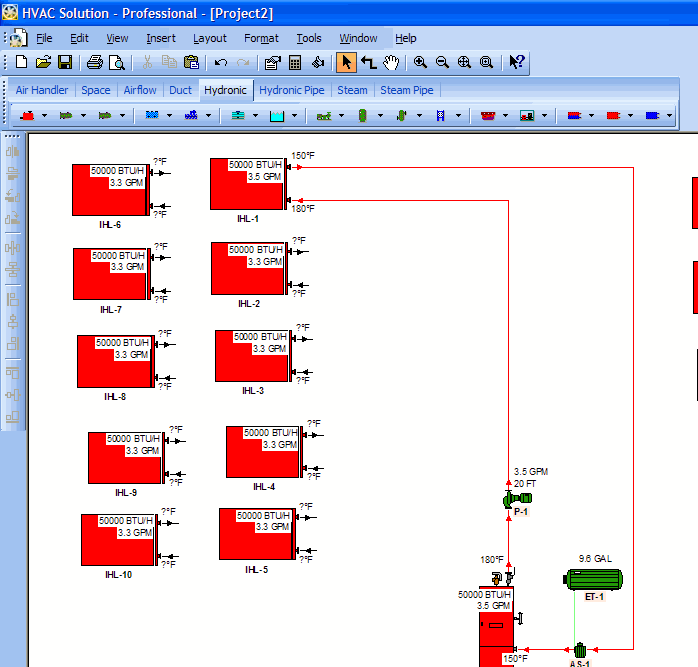Select the P-1 pump symbol
This screenshot has height=667, width=698.
(516, 499)
